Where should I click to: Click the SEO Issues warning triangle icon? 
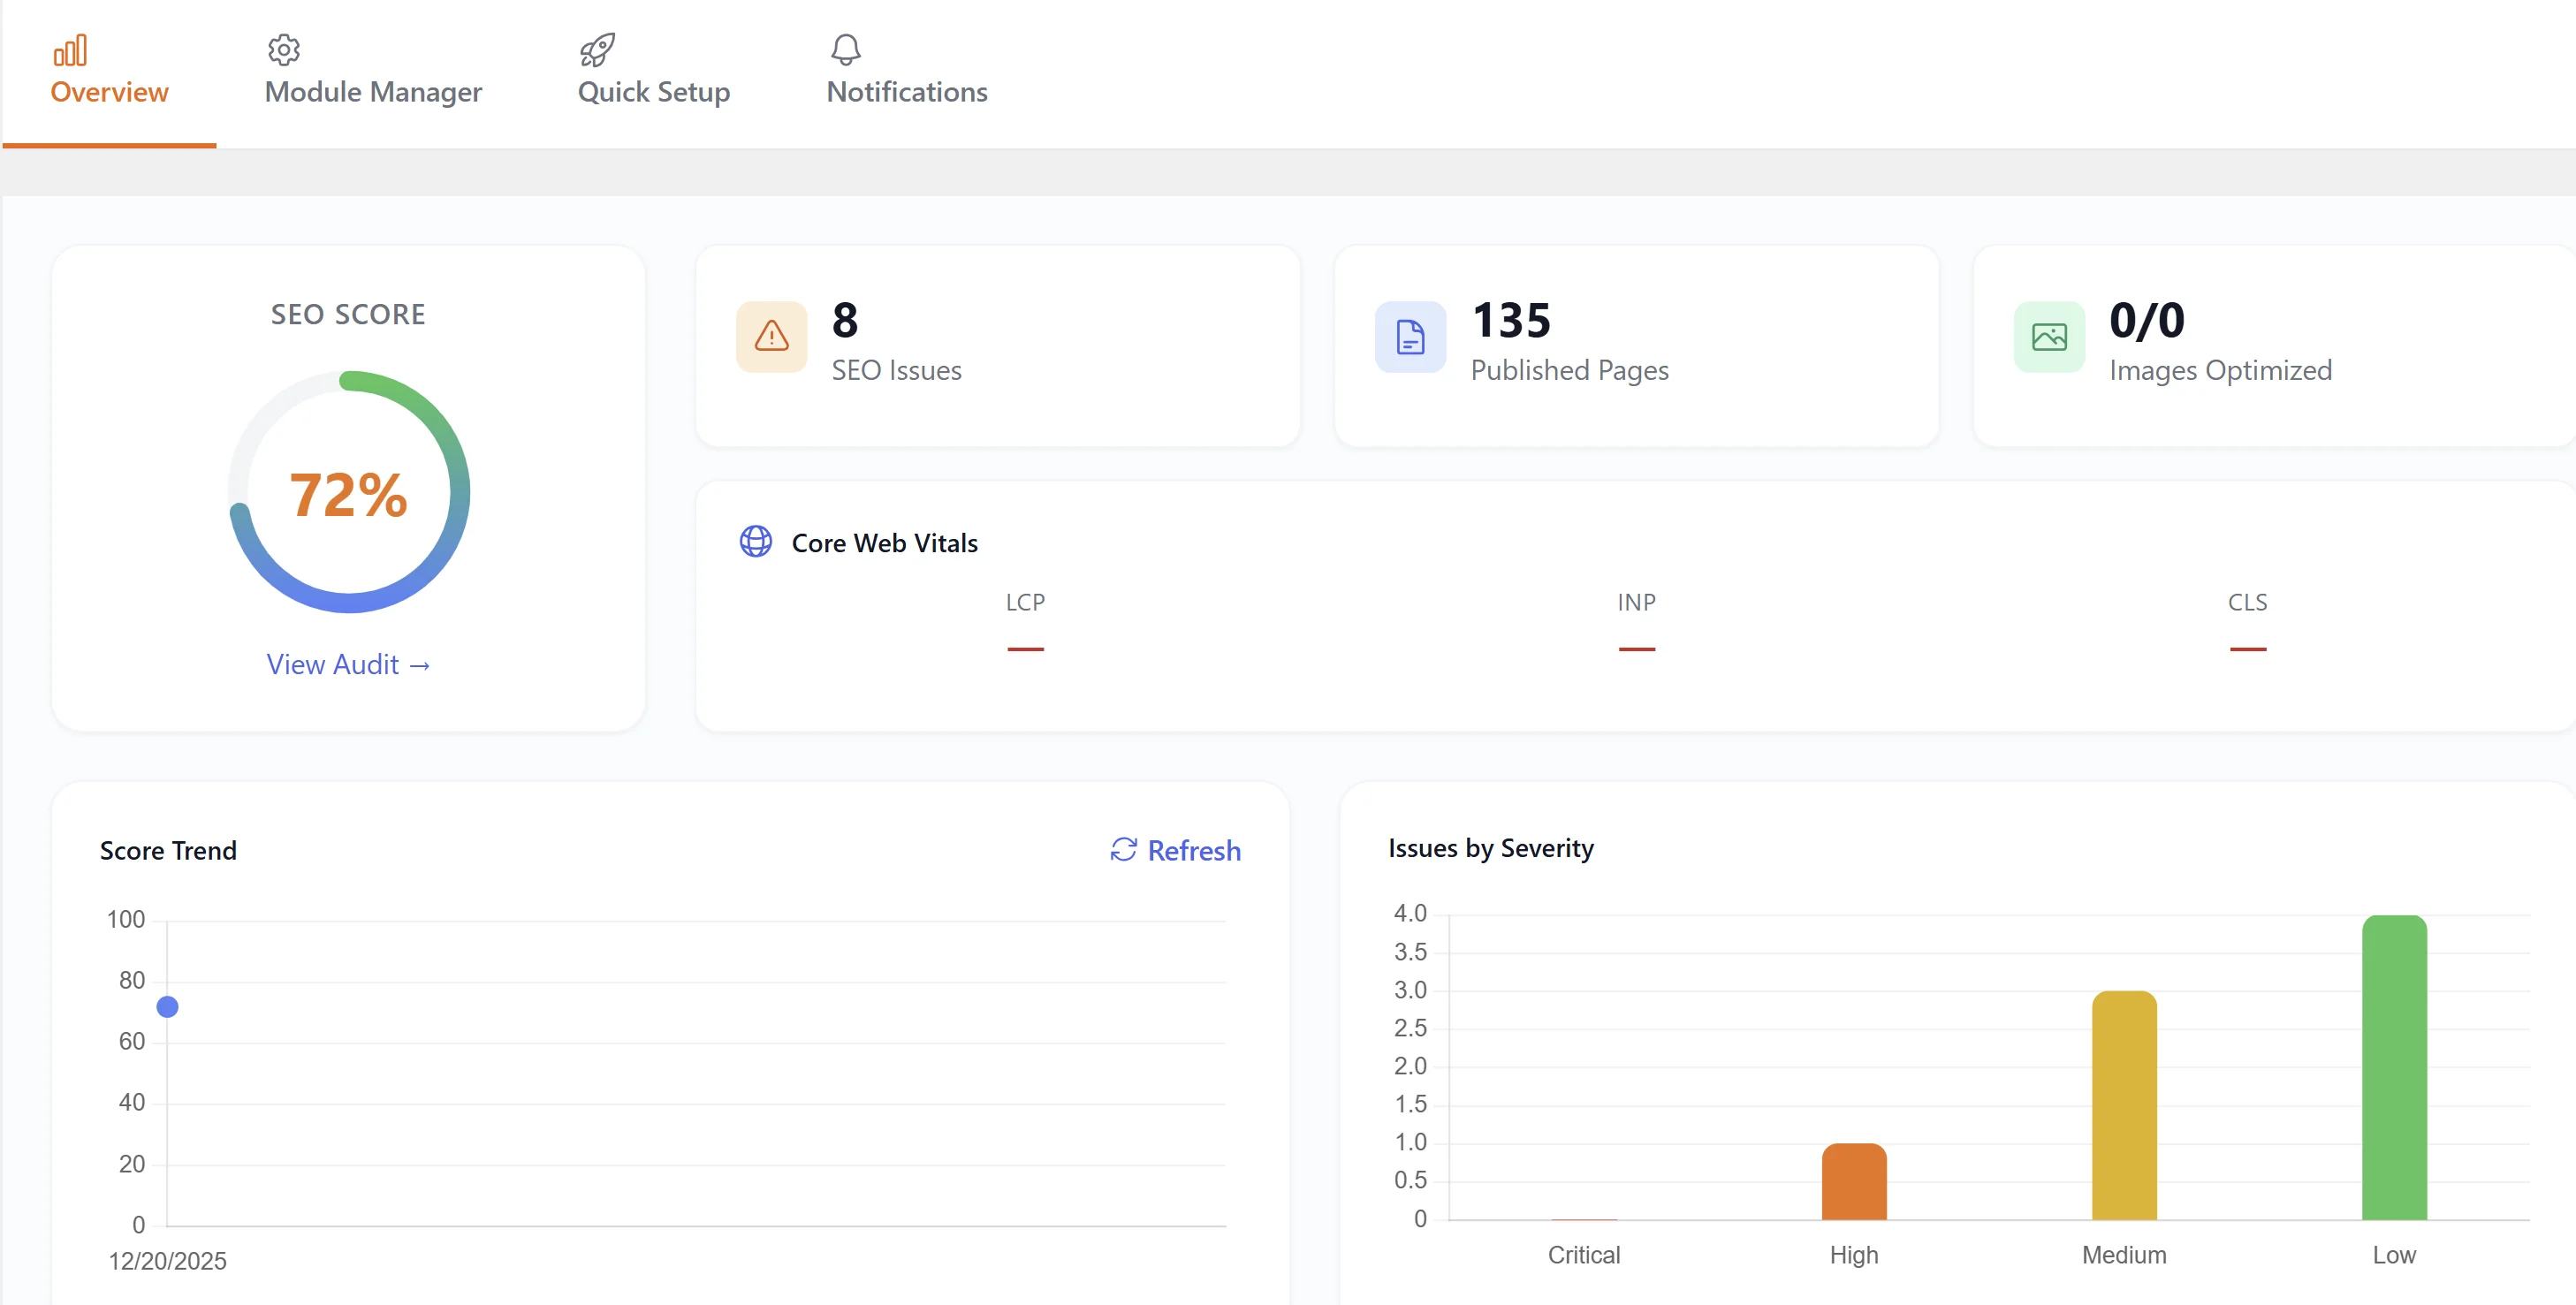[x=770, y=337]
